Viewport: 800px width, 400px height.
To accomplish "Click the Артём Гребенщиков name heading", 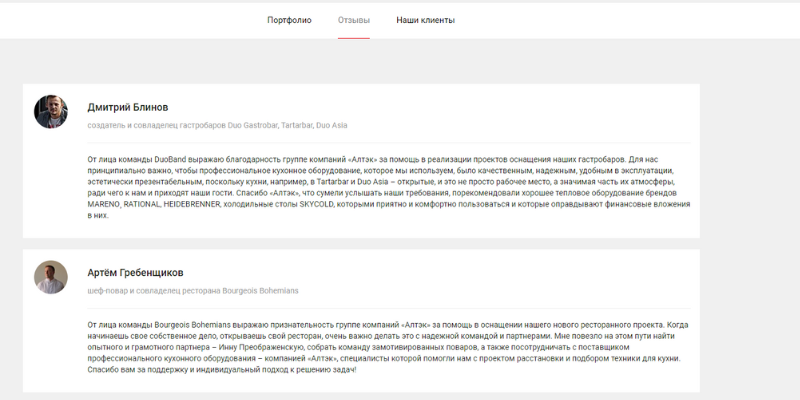I will pyautogui.click(x=136, y=272).
